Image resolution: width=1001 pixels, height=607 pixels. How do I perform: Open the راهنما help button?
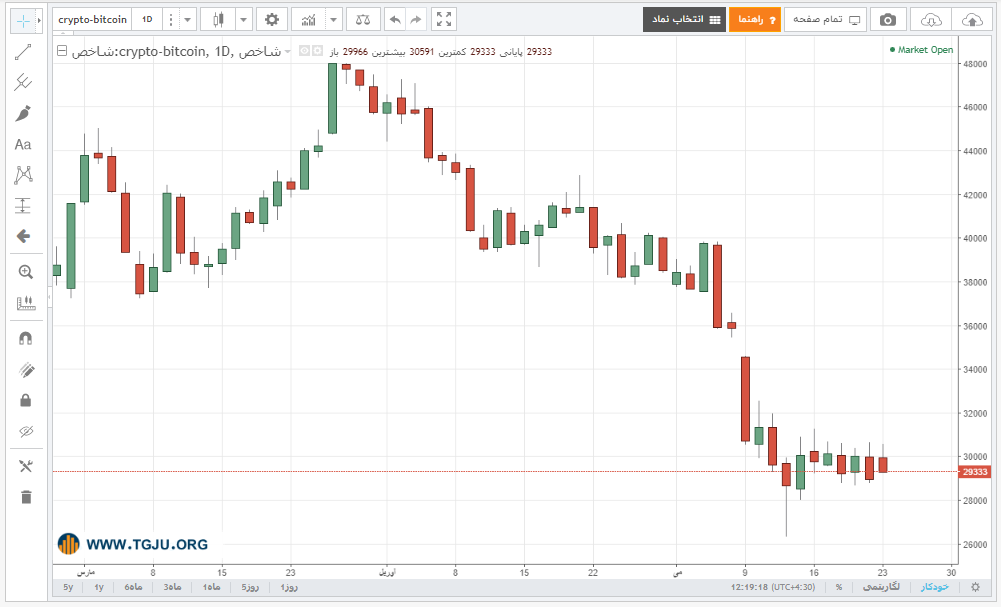tap(755, 20)
